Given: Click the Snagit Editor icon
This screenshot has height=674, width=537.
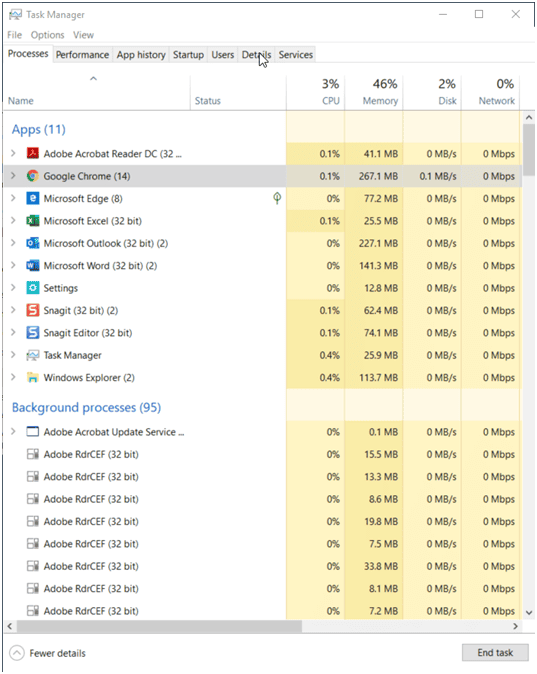Looking at the screenshot, I should (33, 332).
